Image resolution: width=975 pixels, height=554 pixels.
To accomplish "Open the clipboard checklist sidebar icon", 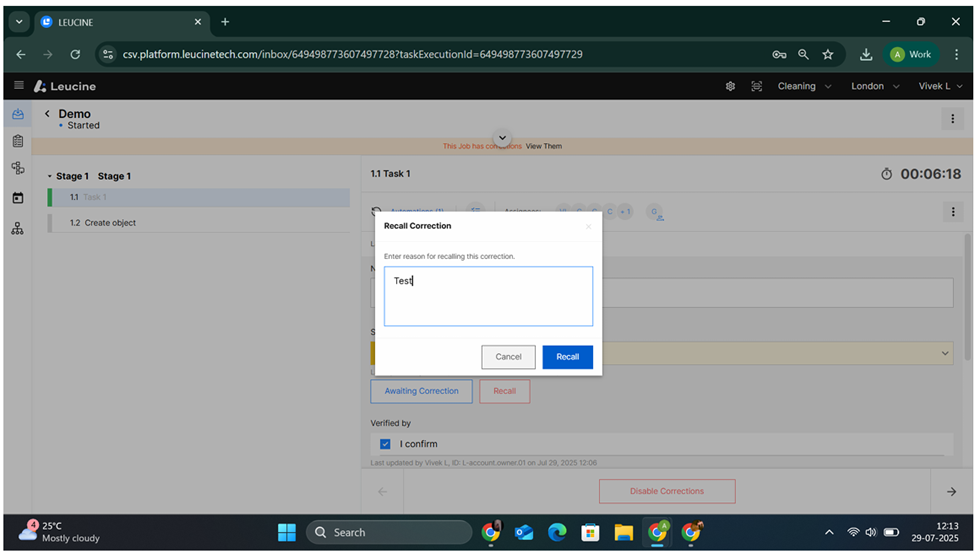I will click(x=18, y=142).
